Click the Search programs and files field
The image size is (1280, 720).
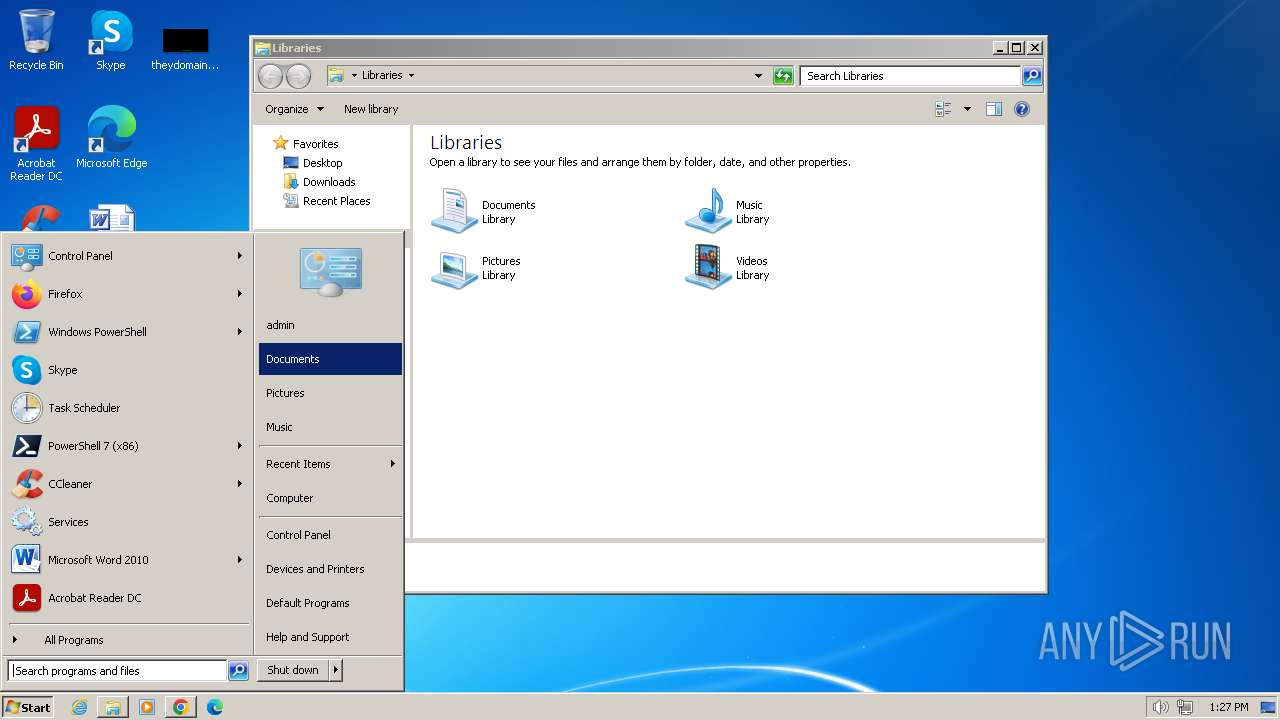point(118,671)
